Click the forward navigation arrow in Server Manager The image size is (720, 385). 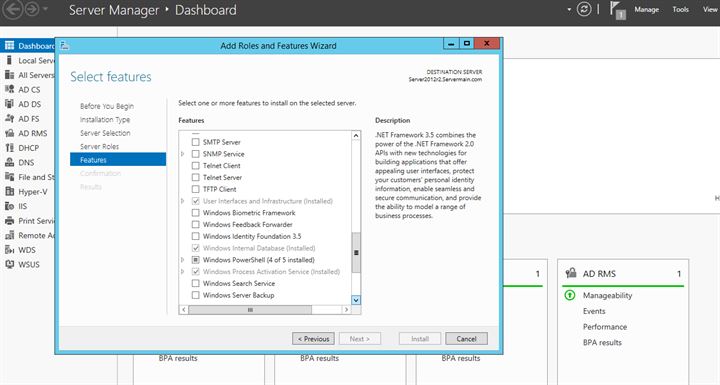pyautogui.click(x=32, y=10)
